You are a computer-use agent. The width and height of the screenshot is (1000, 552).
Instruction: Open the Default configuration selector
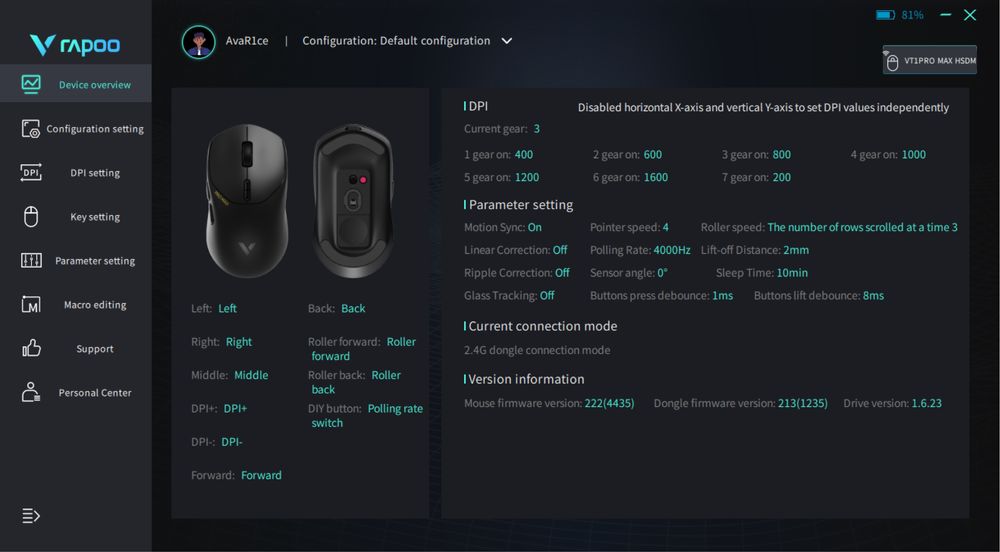coord(396,41)
